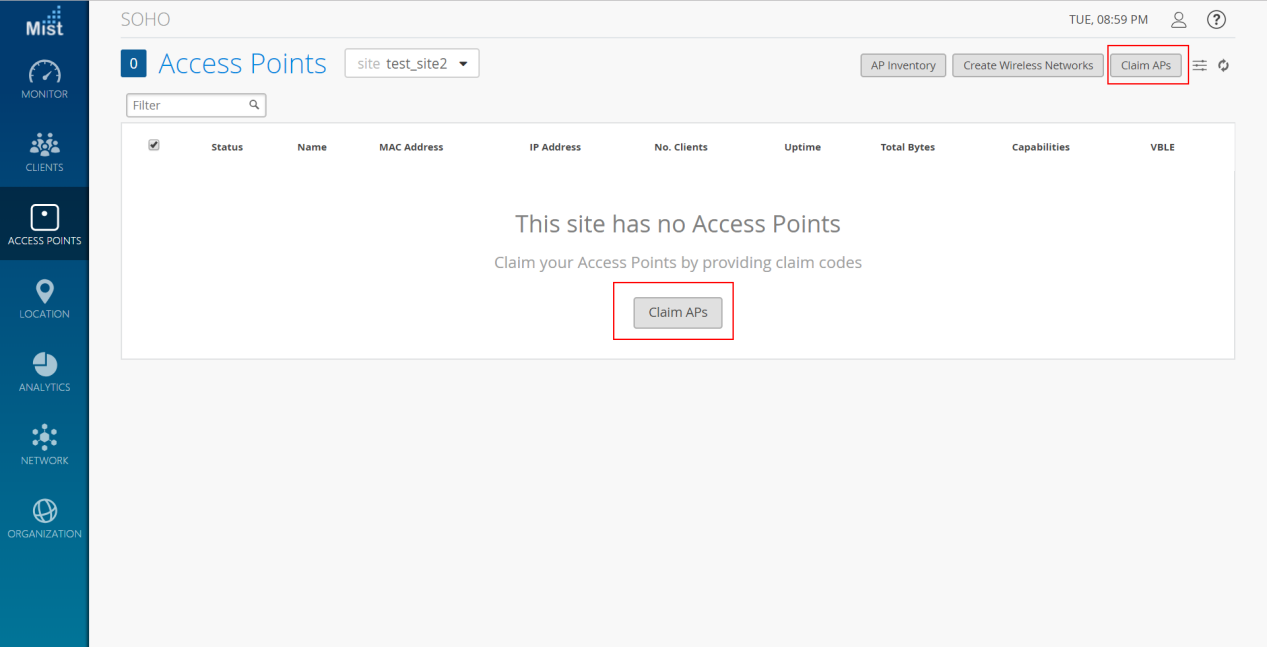This screenshot has width=1267, height=647.
Task: Sort by the MAC Address column header
Action: pos(411,147)
